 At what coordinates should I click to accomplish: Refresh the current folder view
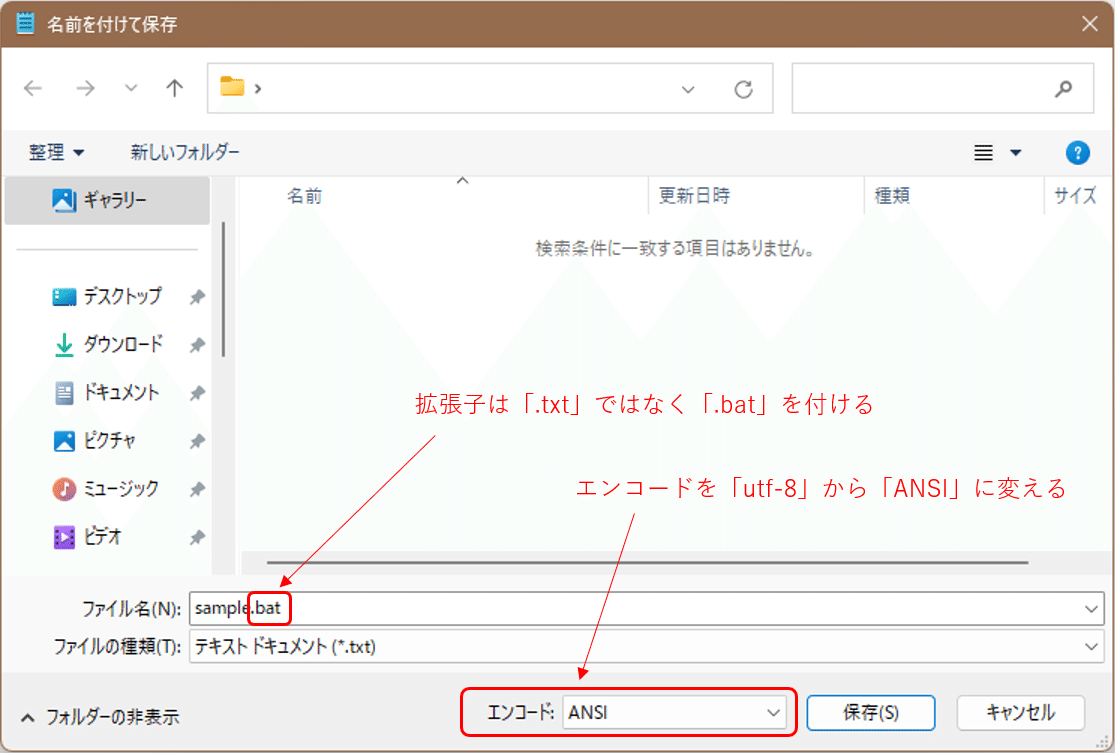click(x=744, y=88)
